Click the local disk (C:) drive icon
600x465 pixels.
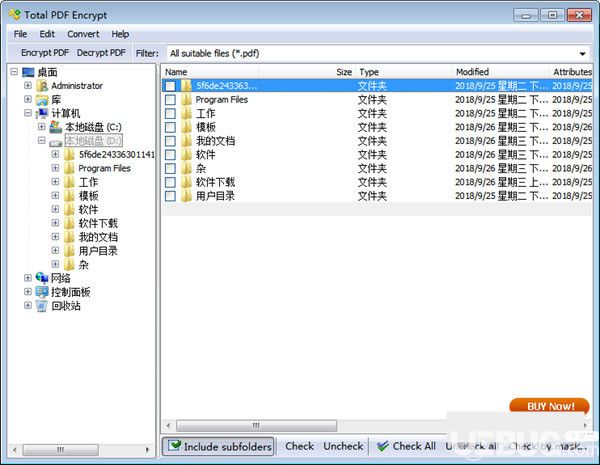pos(56,127)
